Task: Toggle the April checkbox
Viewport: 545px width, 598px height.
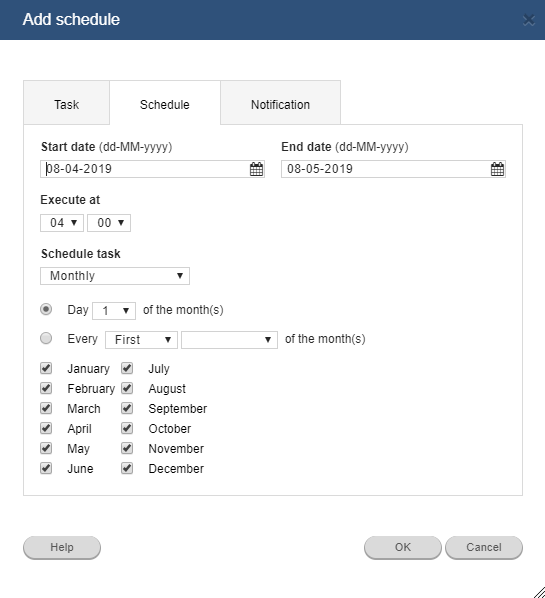Action: click(x=46, y=428)
